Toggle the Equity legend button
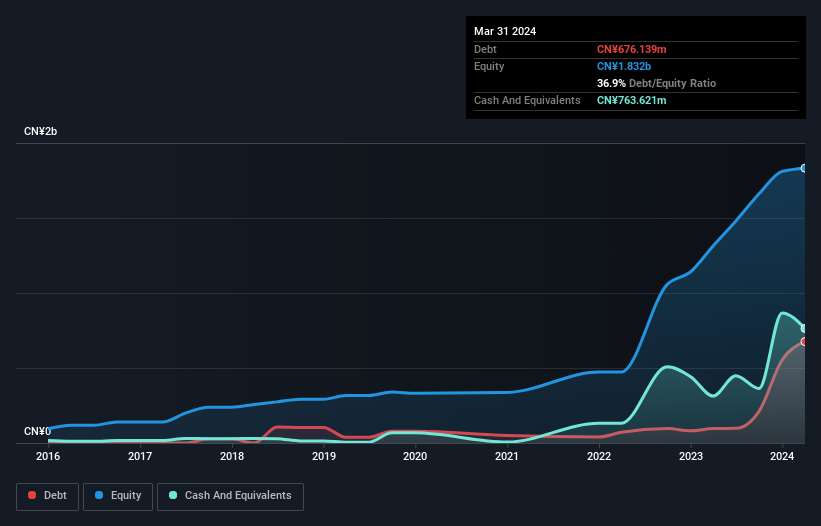The height and width of the screenshot is (526, 821). pos(118,496)
